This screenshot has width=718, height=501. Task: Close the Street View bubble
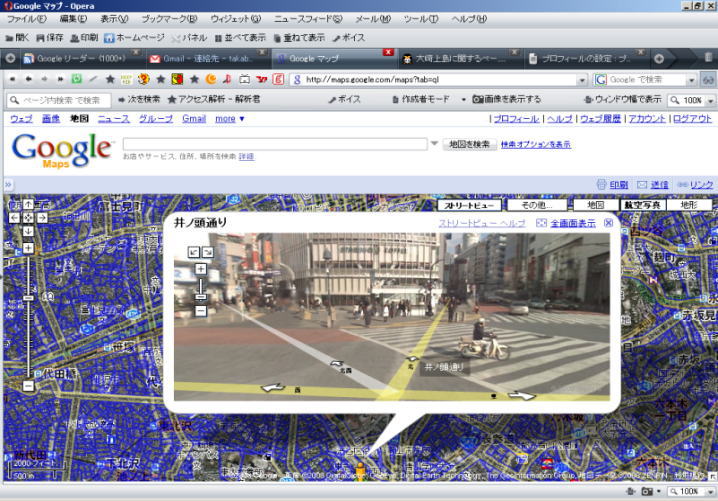click(608, 223)
